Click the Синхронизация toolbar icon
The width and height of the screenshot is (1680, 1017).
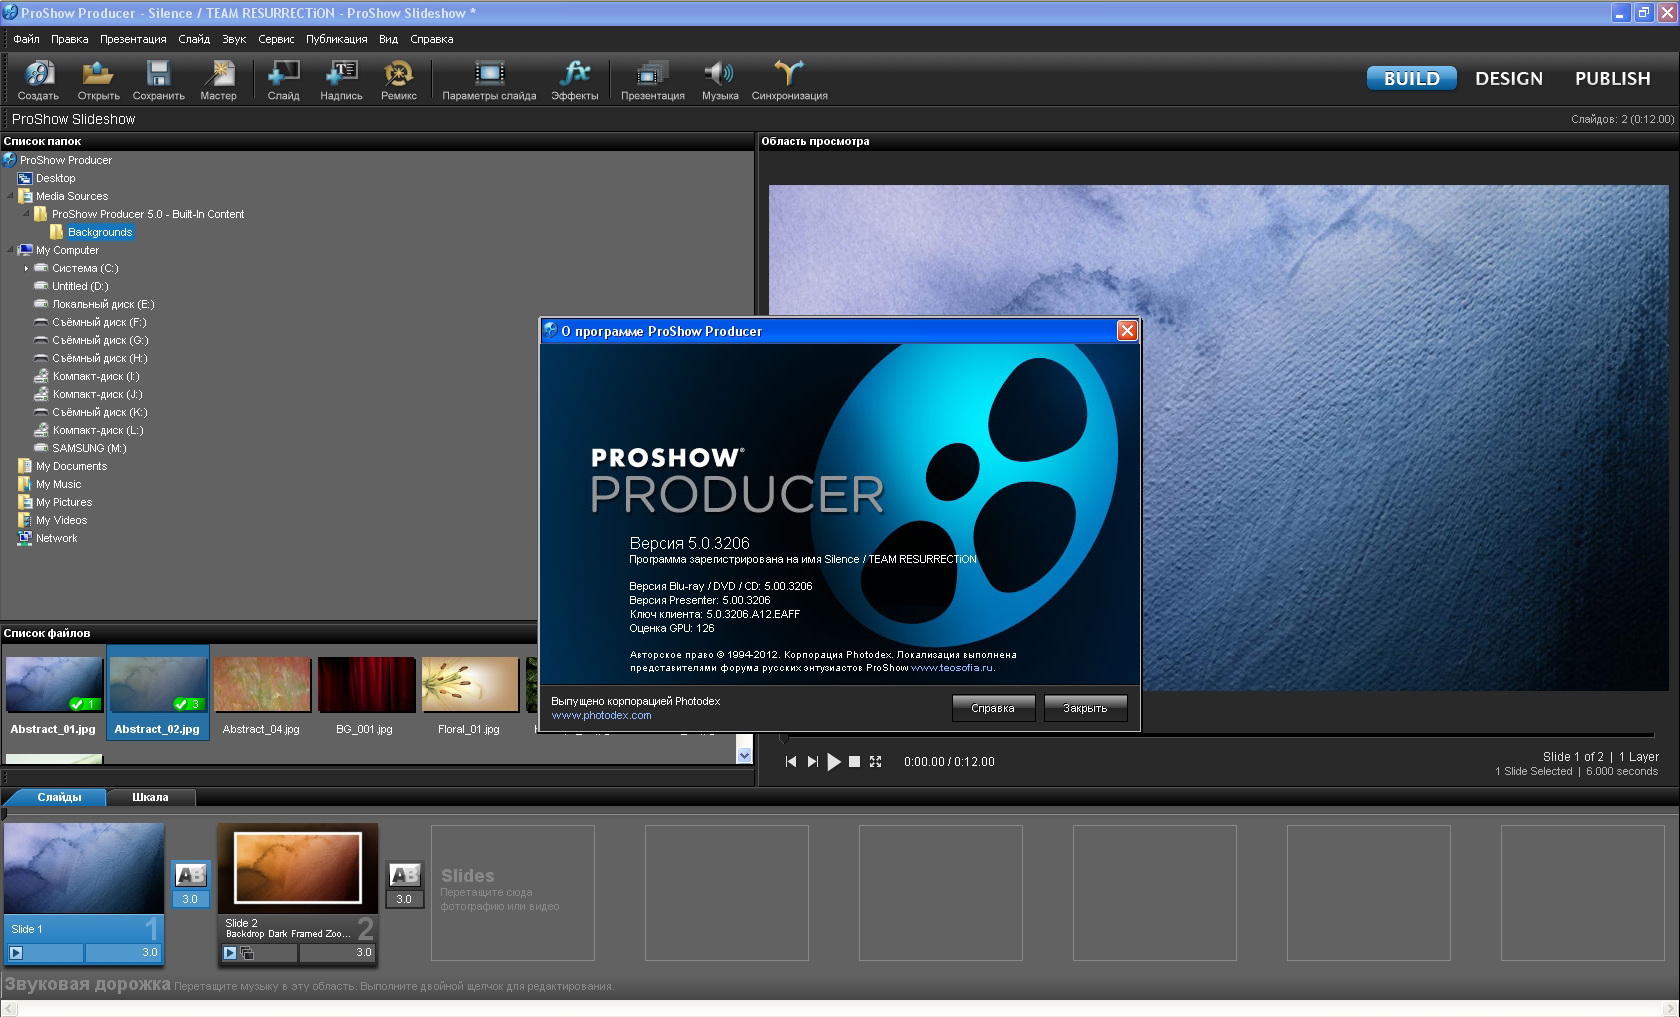(789, 80)
